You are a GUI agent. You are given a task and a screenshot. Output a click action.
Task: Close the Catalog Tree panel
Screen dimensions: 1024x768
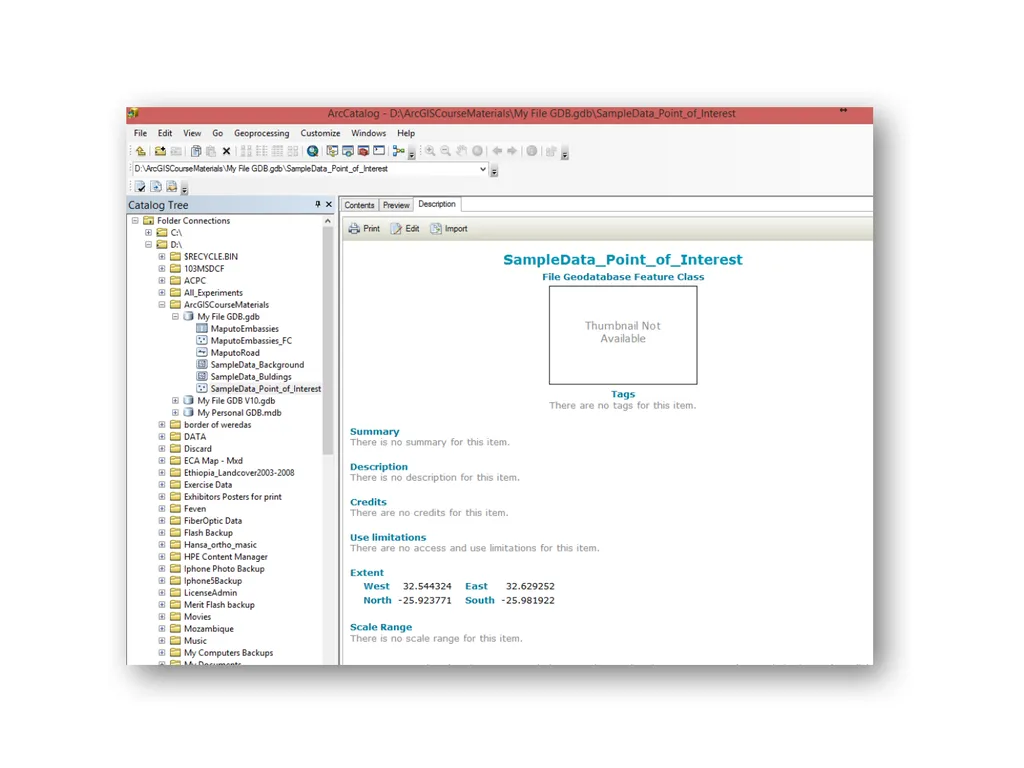[x=329, y=204]
